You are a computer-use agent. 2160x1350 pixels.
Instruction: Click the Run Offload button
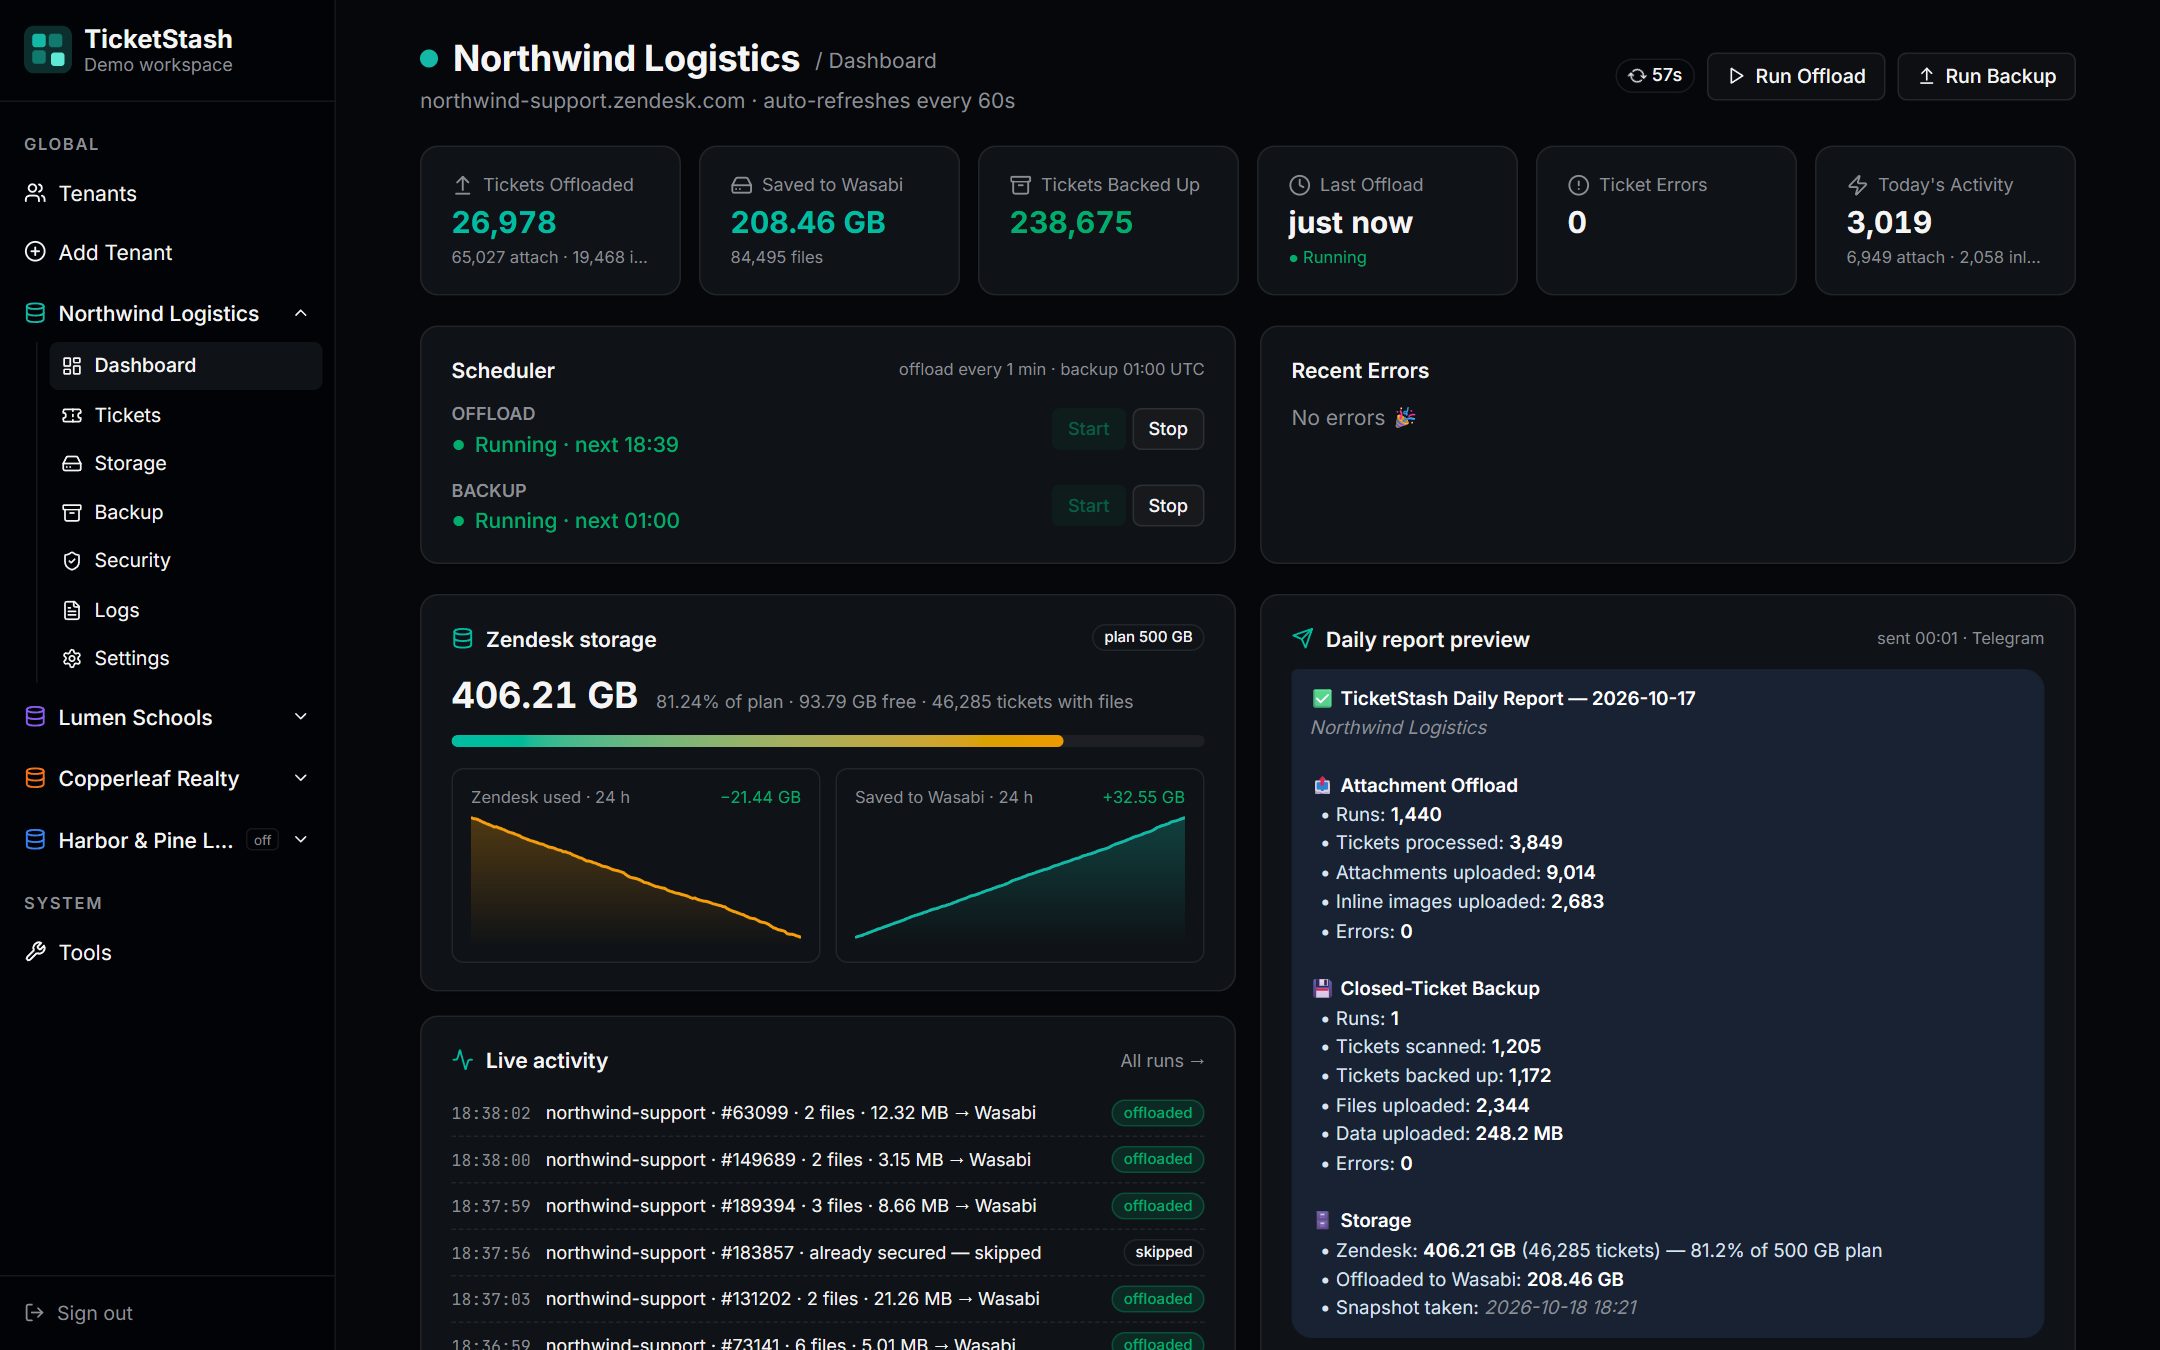(x=1796, y=76)
